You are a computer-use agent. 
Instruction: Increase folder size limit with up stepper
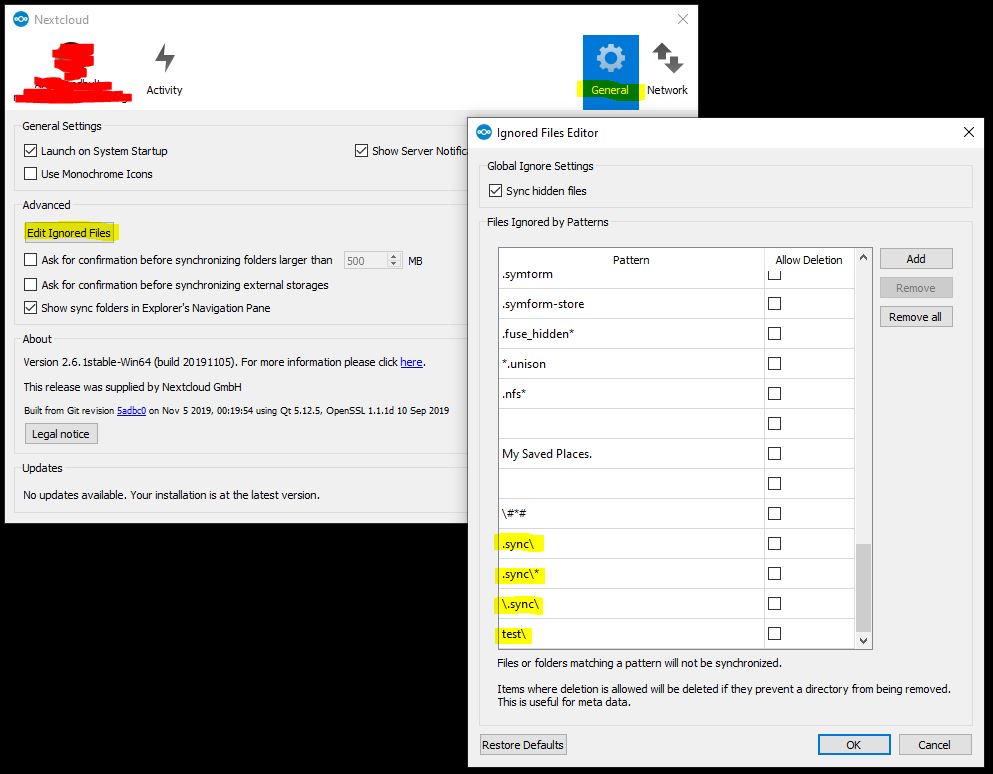pyautogui.click(x=393, y=257)
